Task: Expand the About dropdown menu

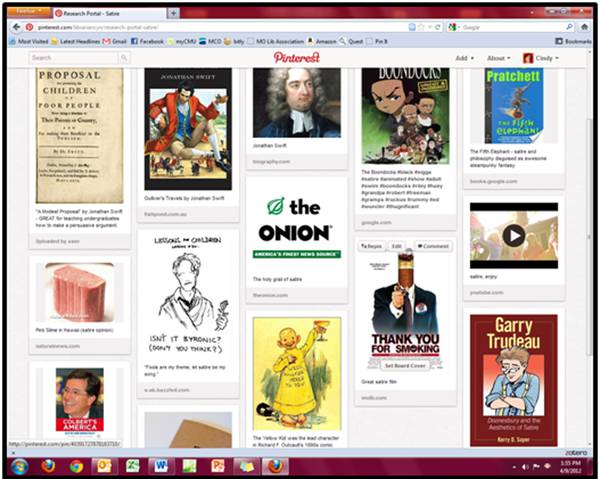Action: [x=496, y=58]
